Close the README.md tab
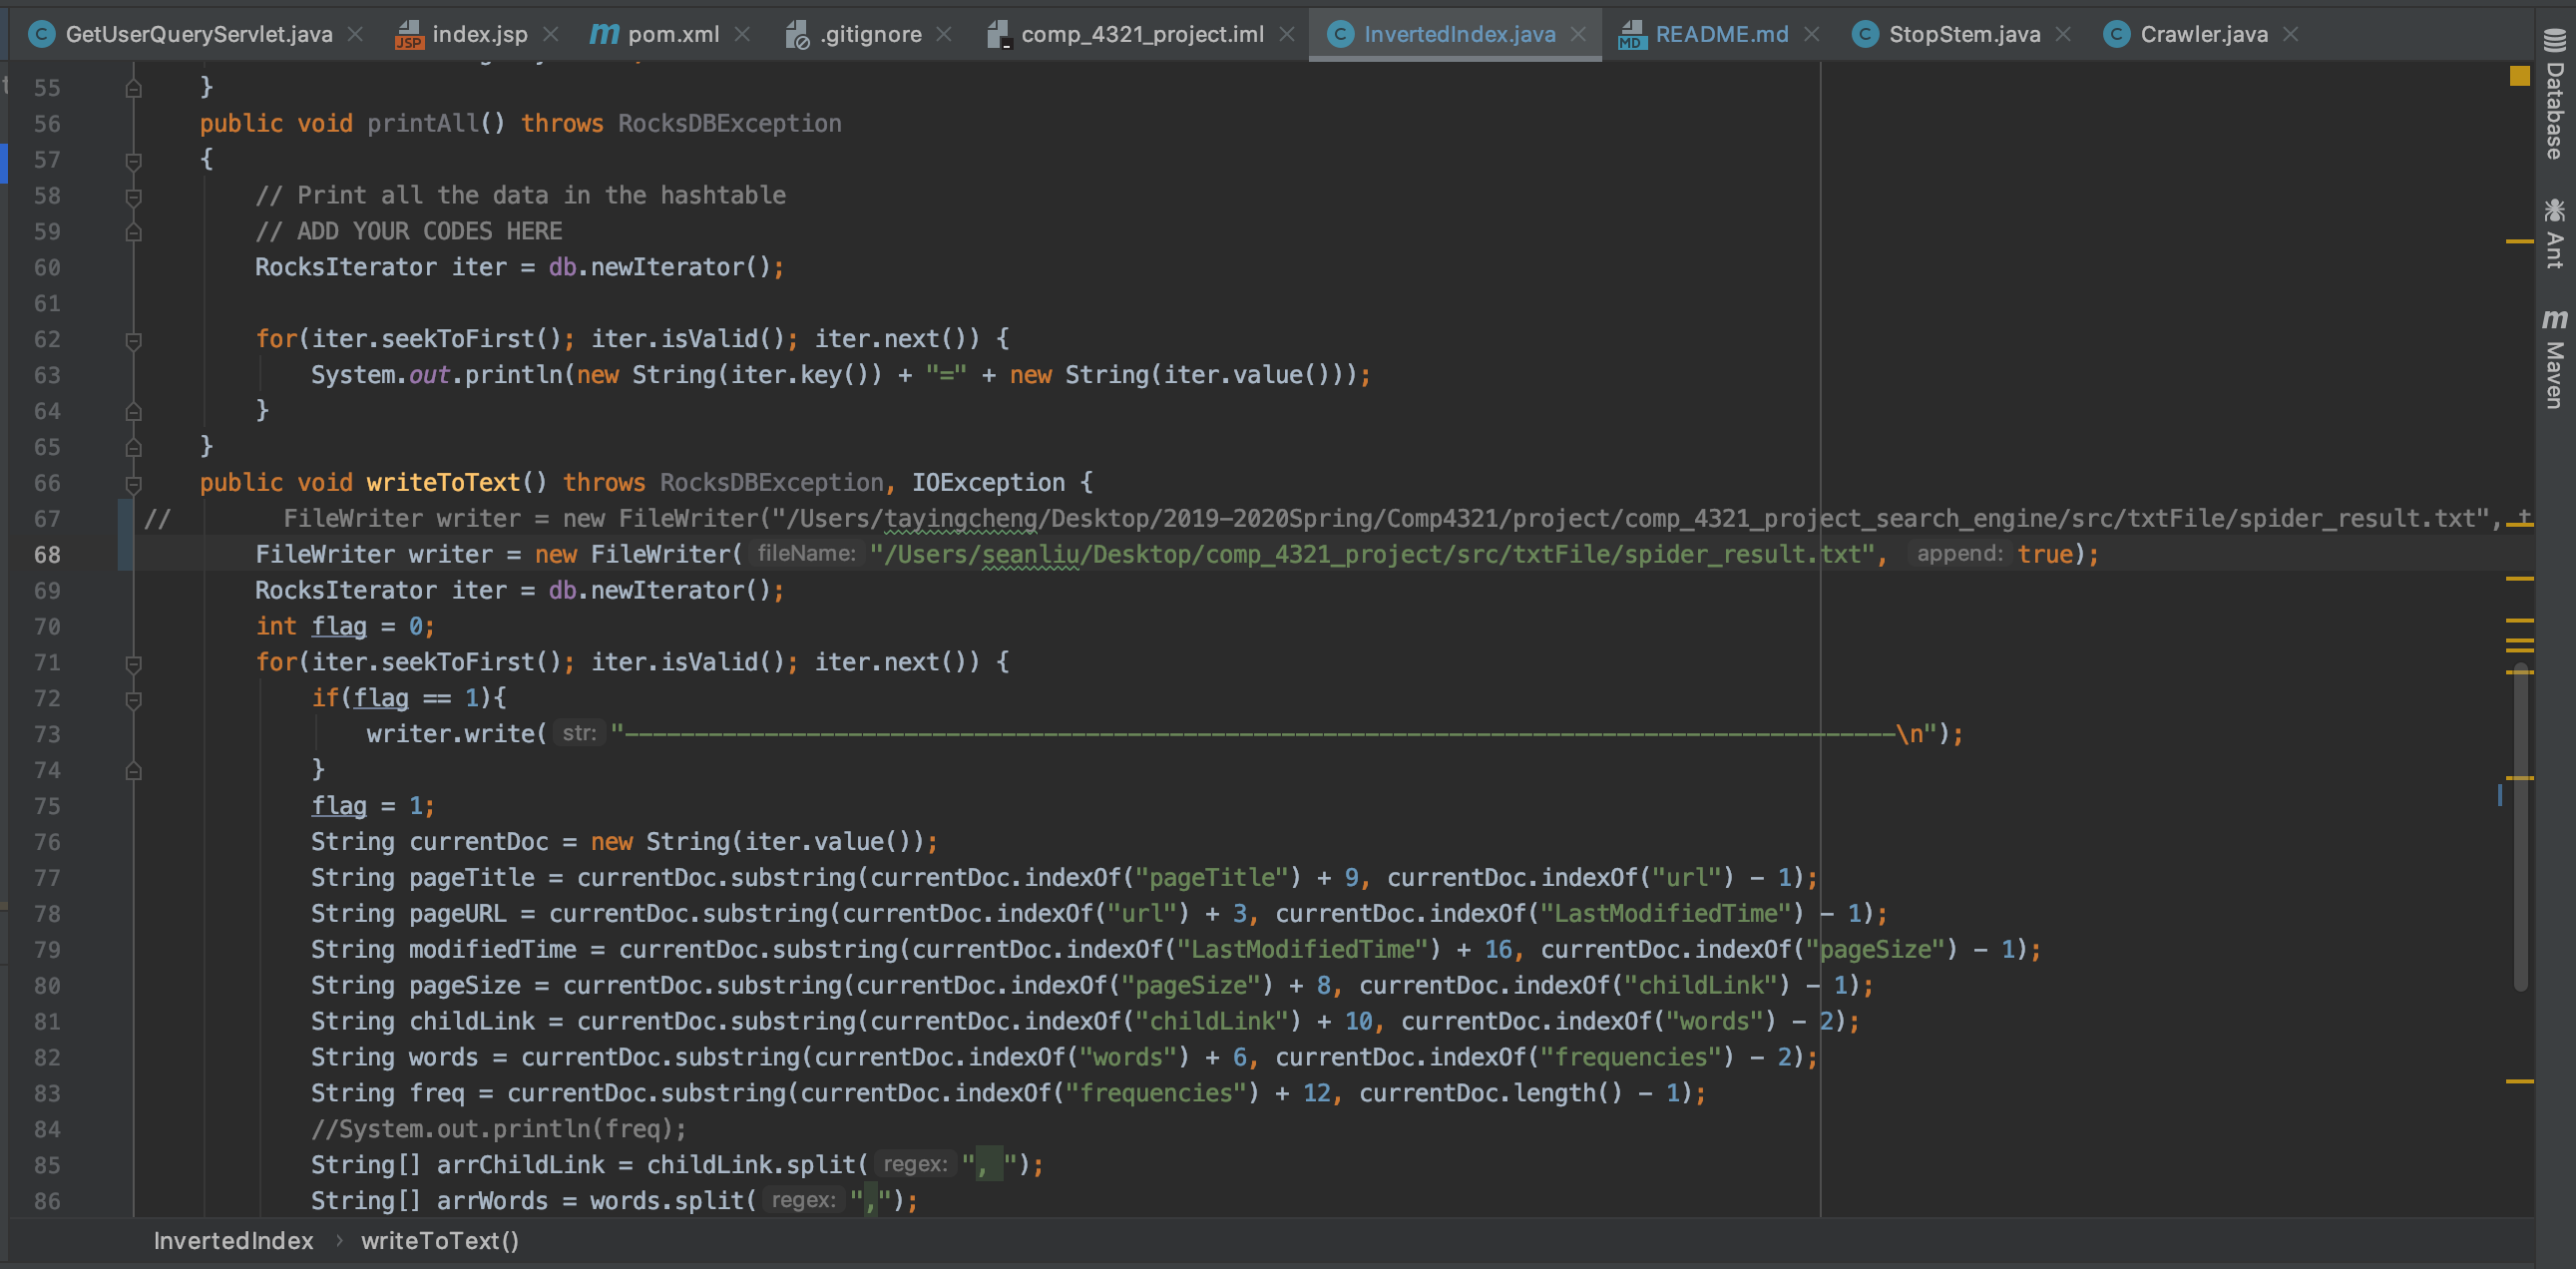This screenshot has height=1269, width=2576. point(1811,34)
